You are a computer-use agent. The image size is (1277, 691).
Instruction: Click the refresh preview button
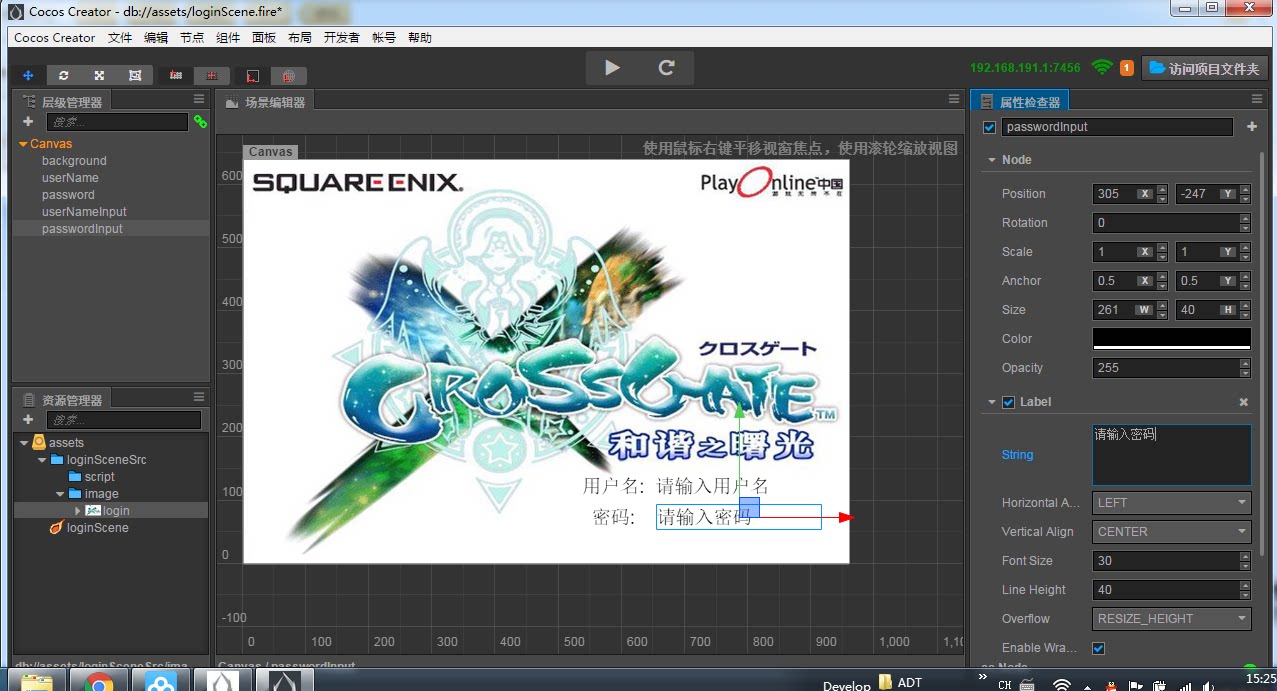[x=666, y=67]
